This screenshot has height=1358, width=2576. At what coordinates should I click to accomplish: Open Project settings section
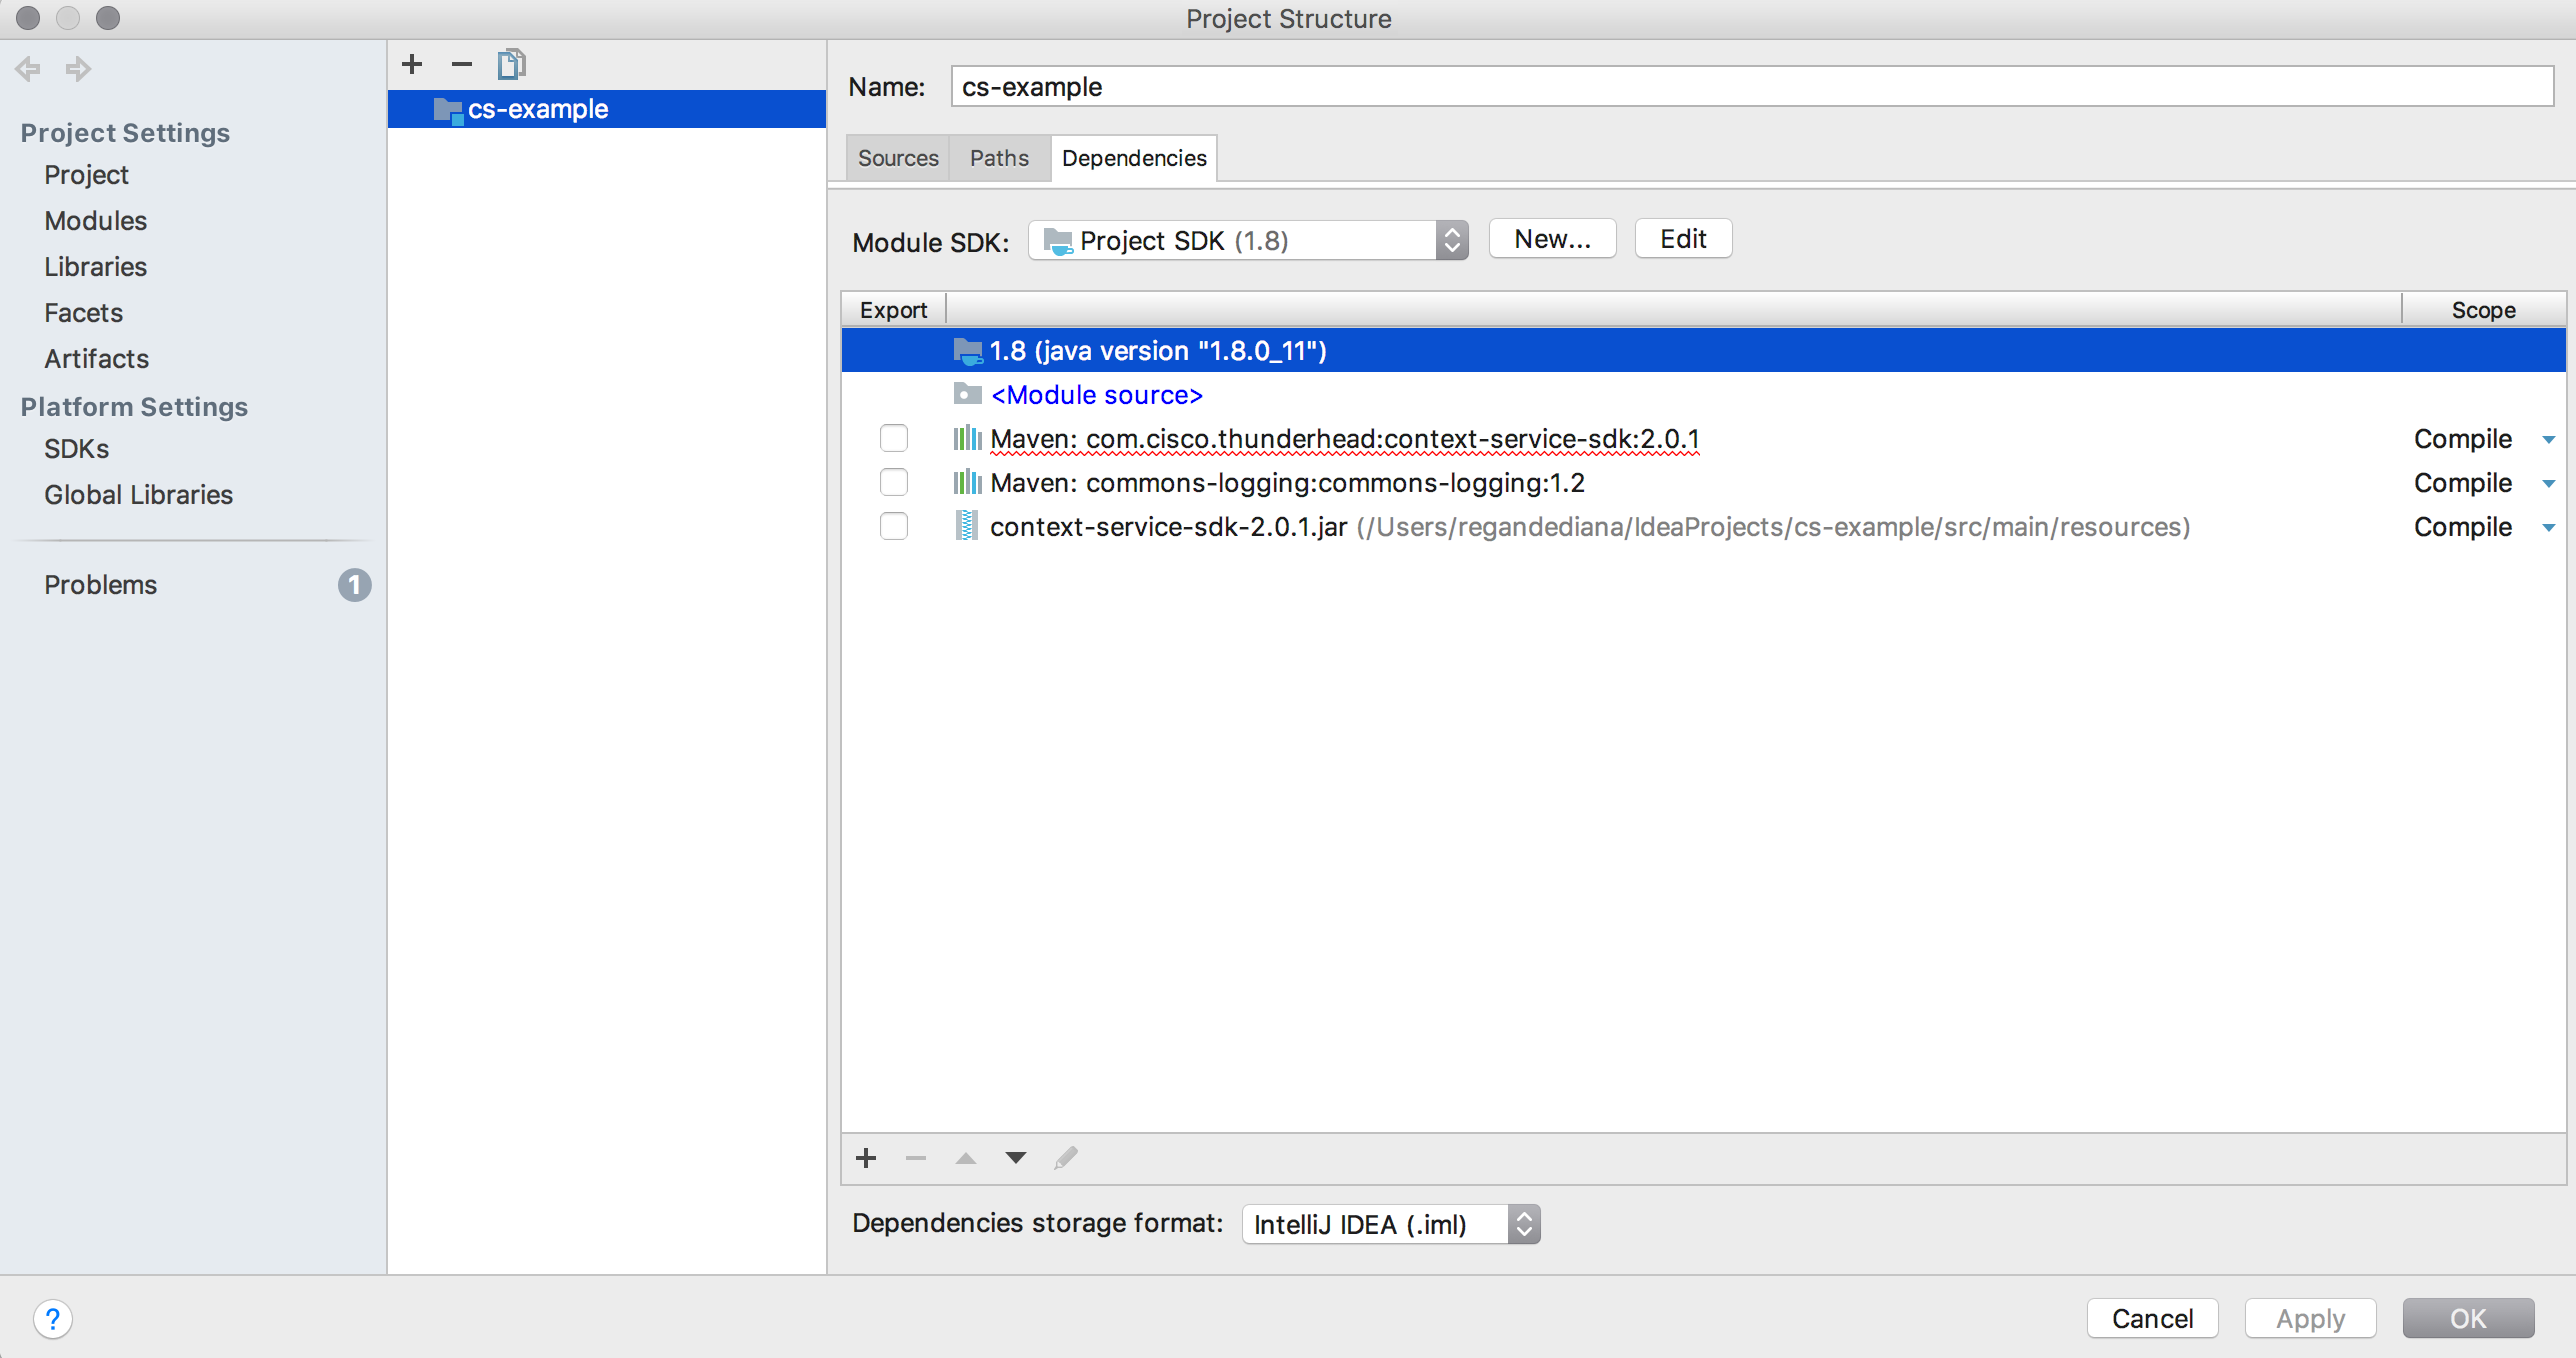pyautogui.click(x=86, y=175)
